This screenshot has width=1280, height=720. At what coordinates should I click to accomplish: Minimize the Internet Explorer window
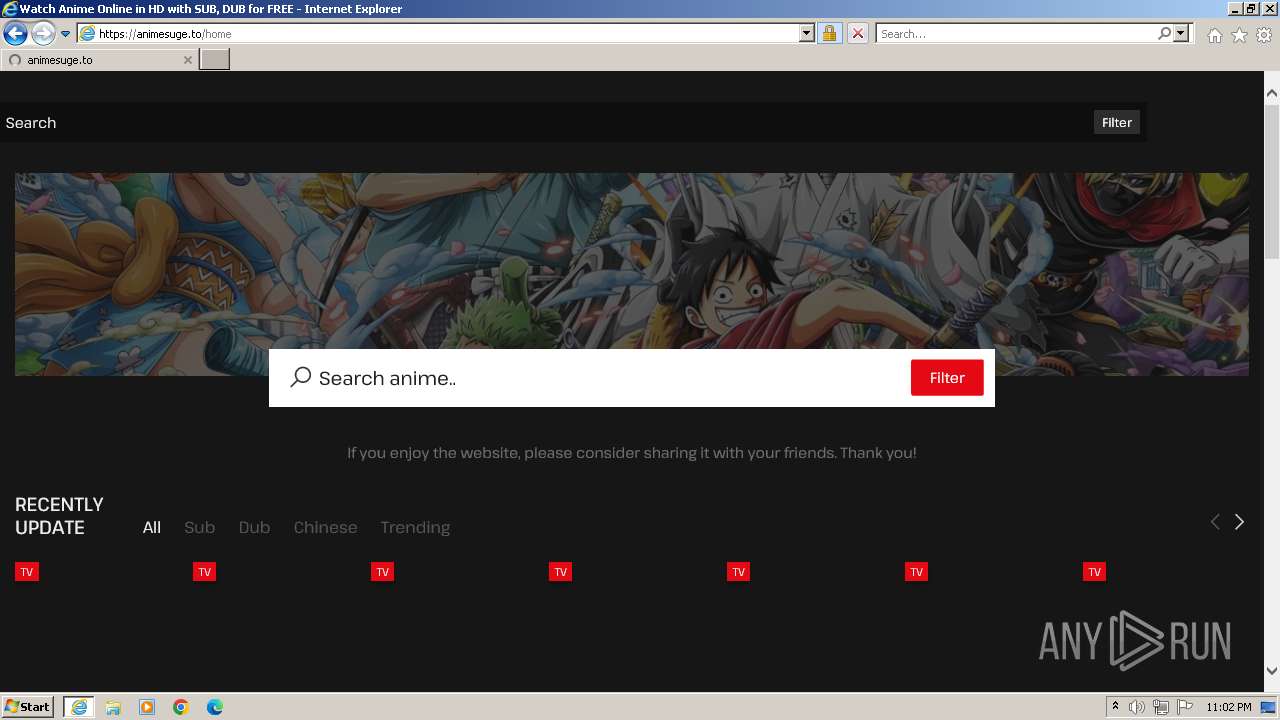point(1234,8)
